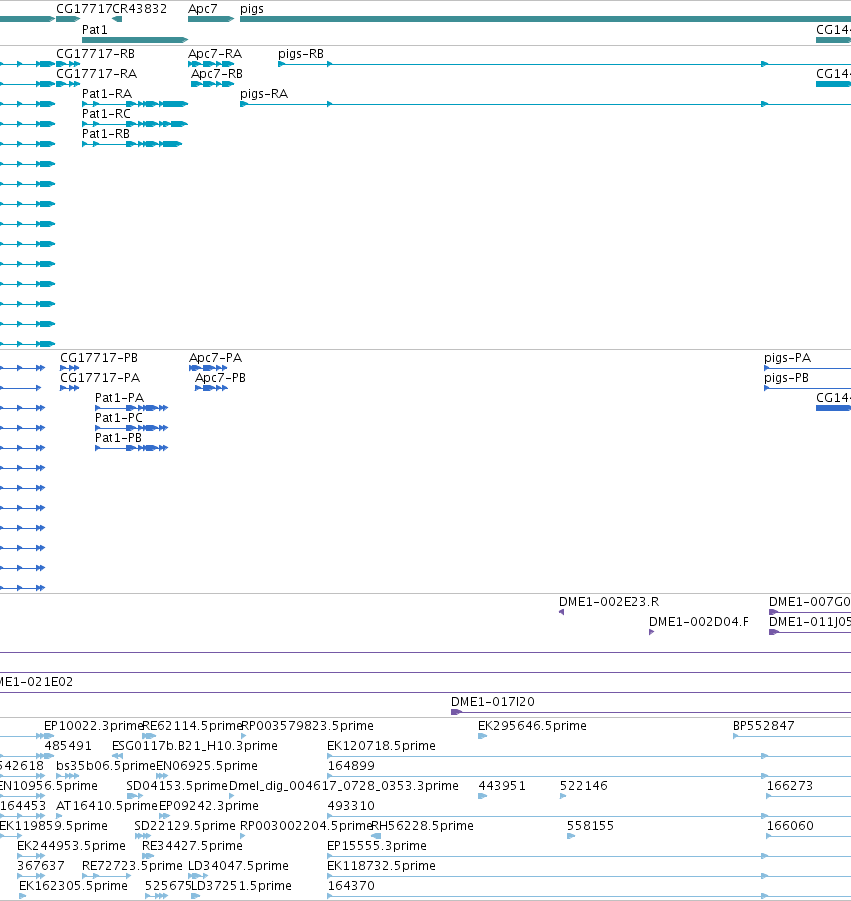Select the CG17717-PA protein label
851x901 pixels.
tap(100, 378)
